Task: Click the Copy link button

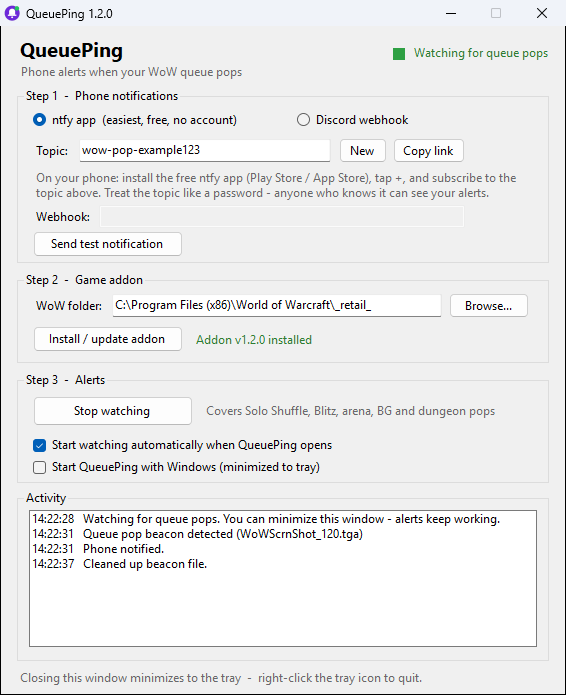Action: click(x=429, y=151)
